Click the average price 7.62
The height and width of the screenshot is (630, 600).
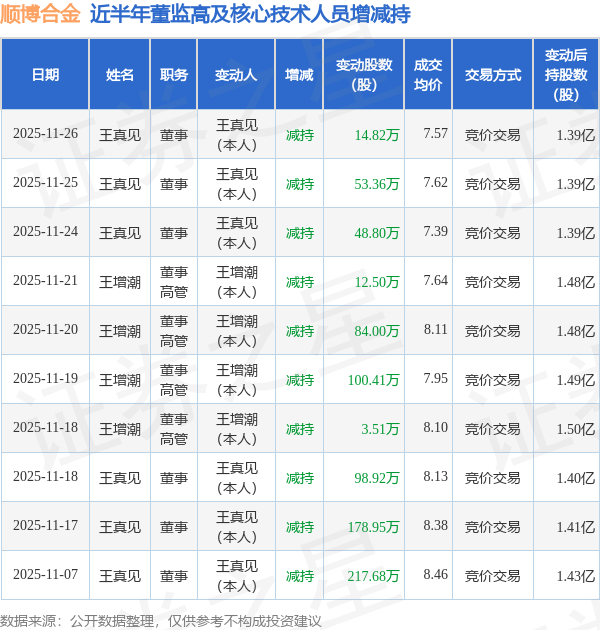coord(436,182)
